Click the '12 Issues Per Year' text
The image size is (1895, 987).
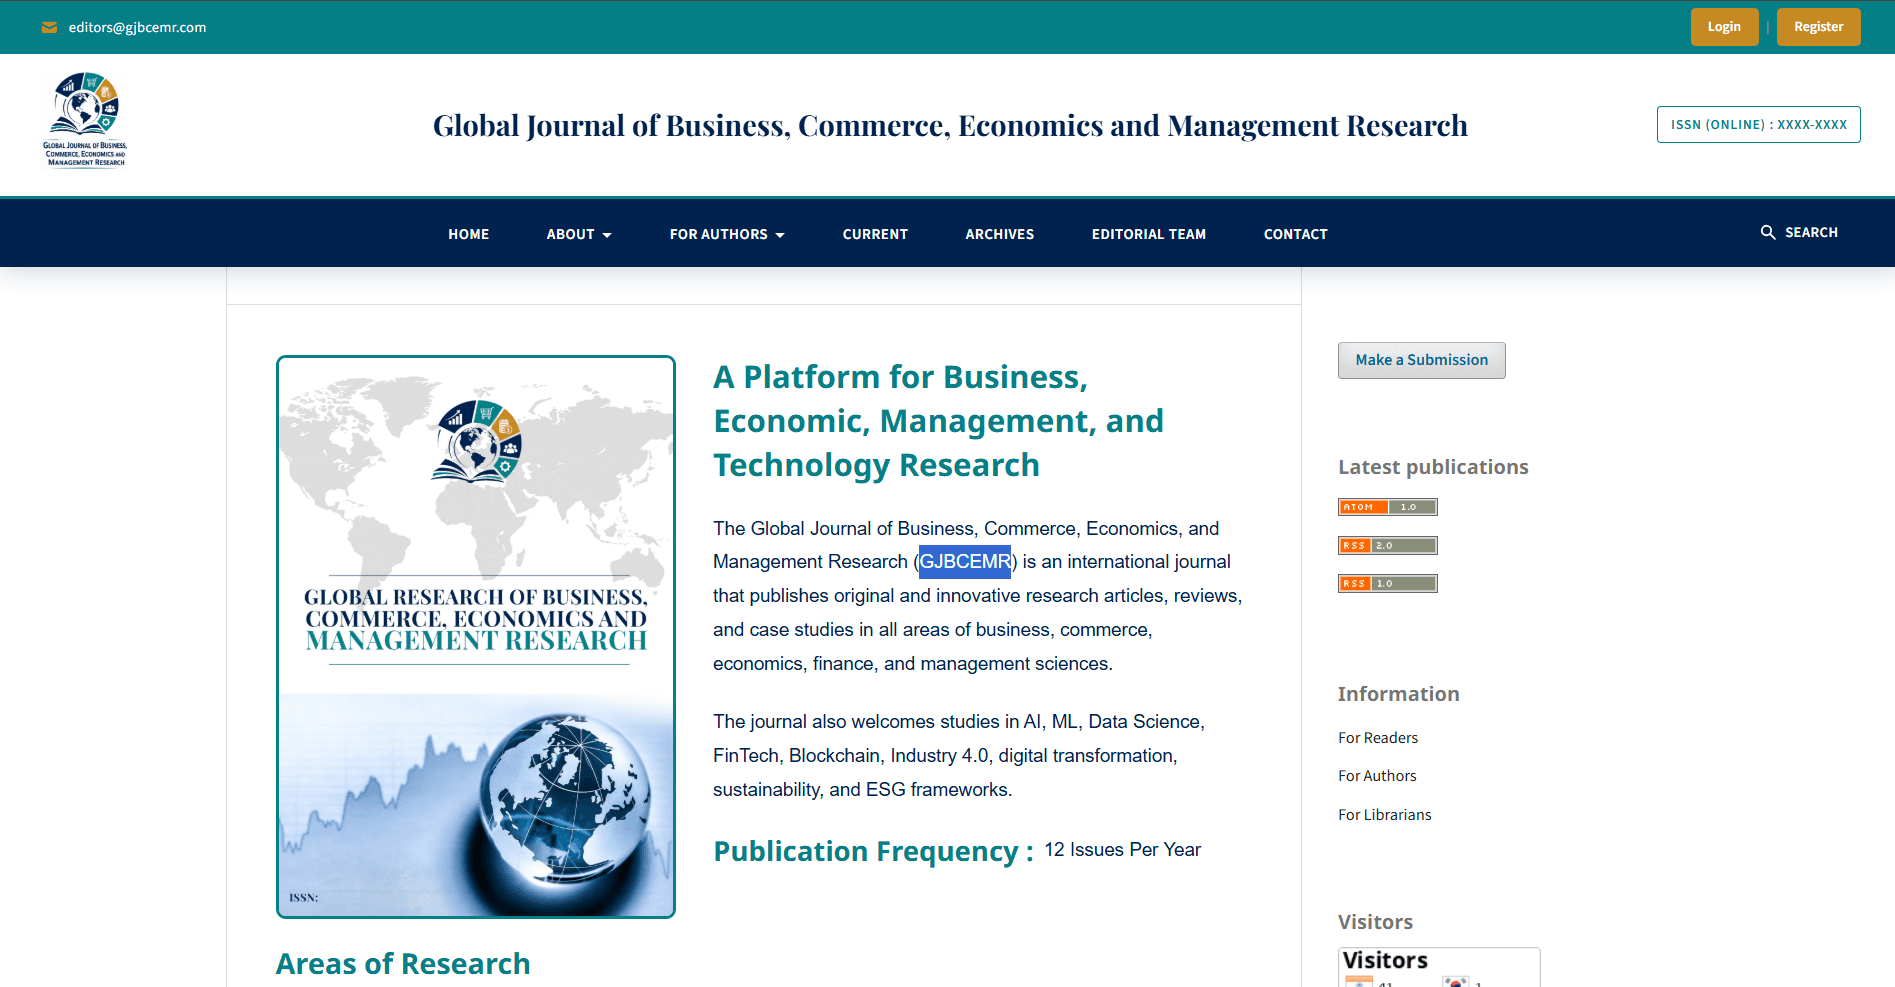pos(1122,850)
